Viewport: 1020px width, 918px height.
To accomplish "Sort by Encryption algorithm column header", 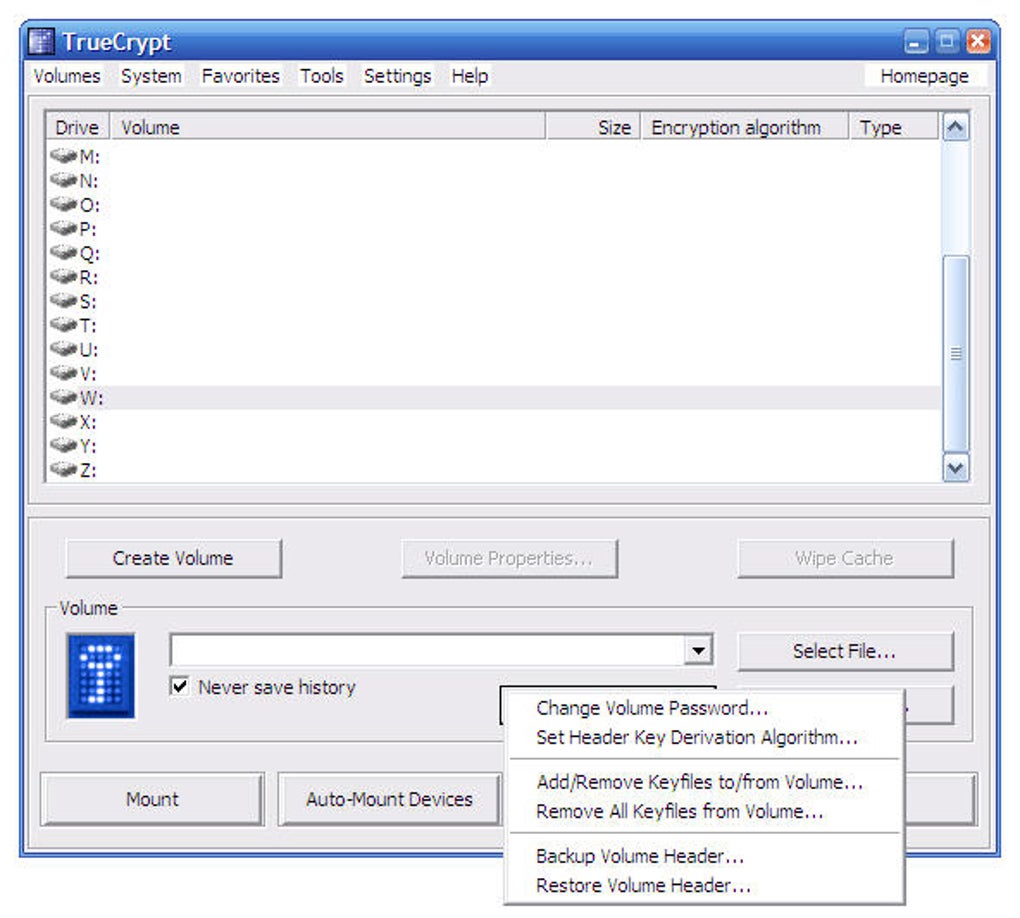I will (x=745, y=127).
